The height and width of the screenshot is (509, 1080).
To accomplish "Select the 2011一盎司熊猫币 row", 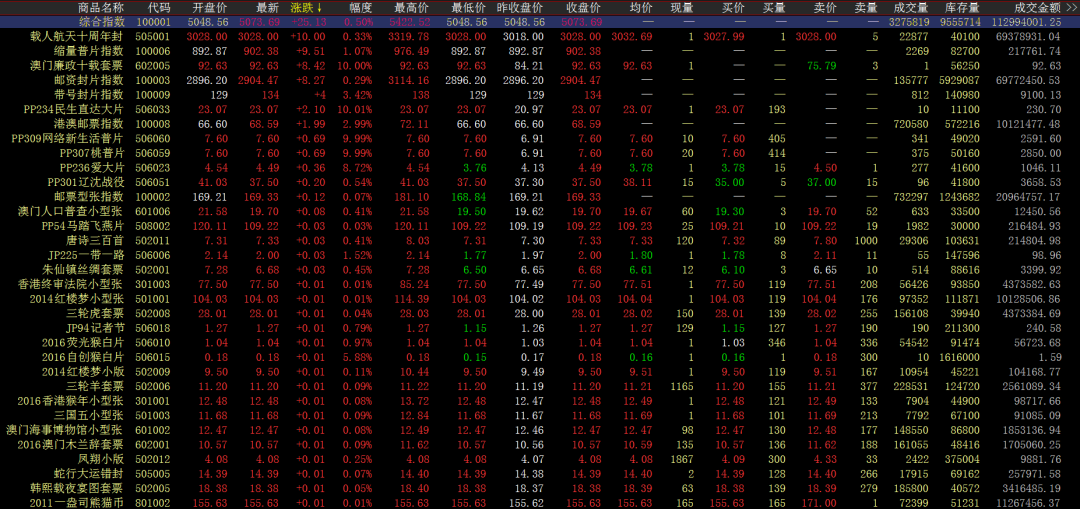I will pos(540,502).
